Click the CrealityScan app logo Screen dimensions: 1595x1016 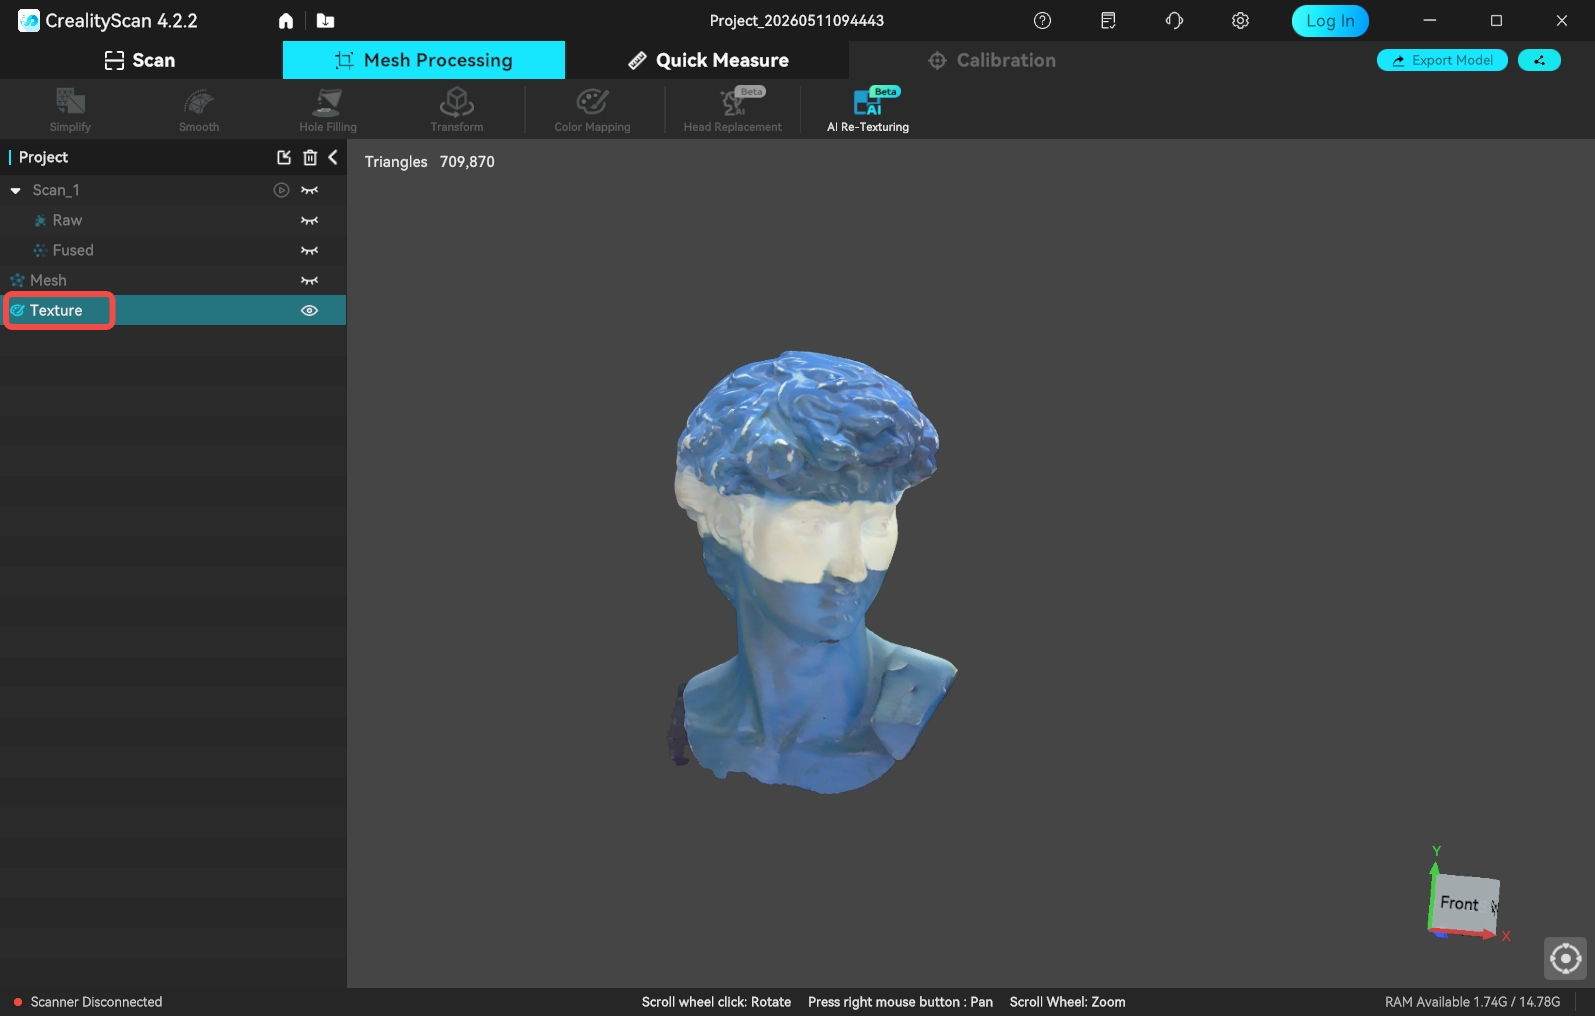[29, 20]
